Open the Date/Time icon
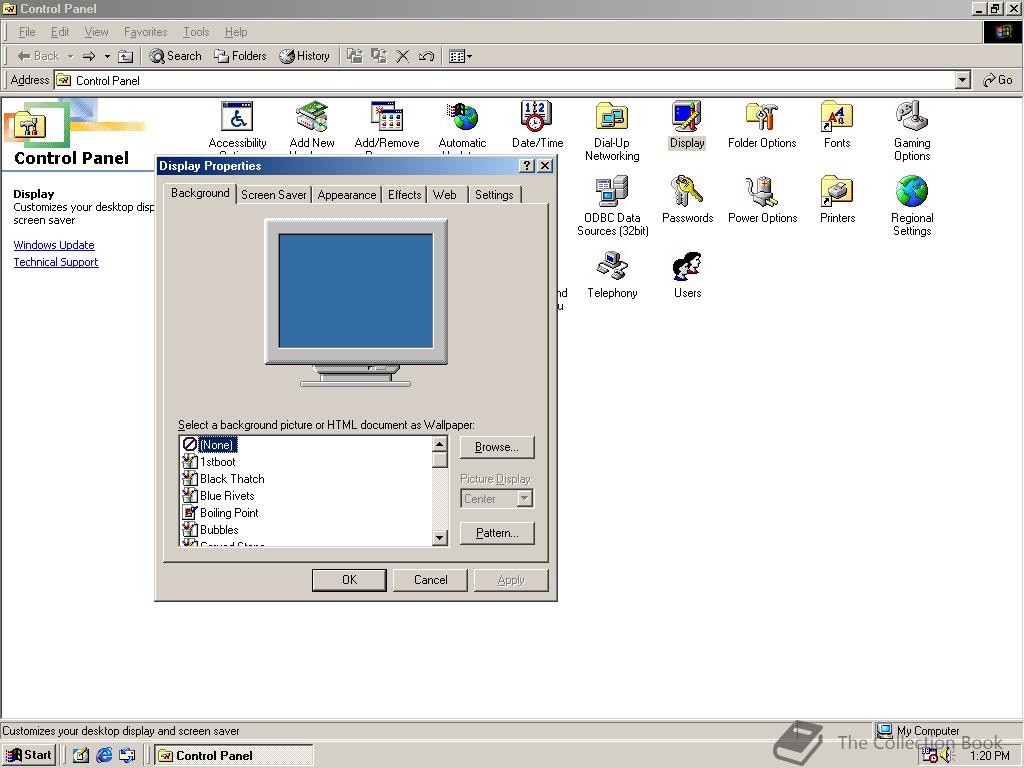 [537, 118]
